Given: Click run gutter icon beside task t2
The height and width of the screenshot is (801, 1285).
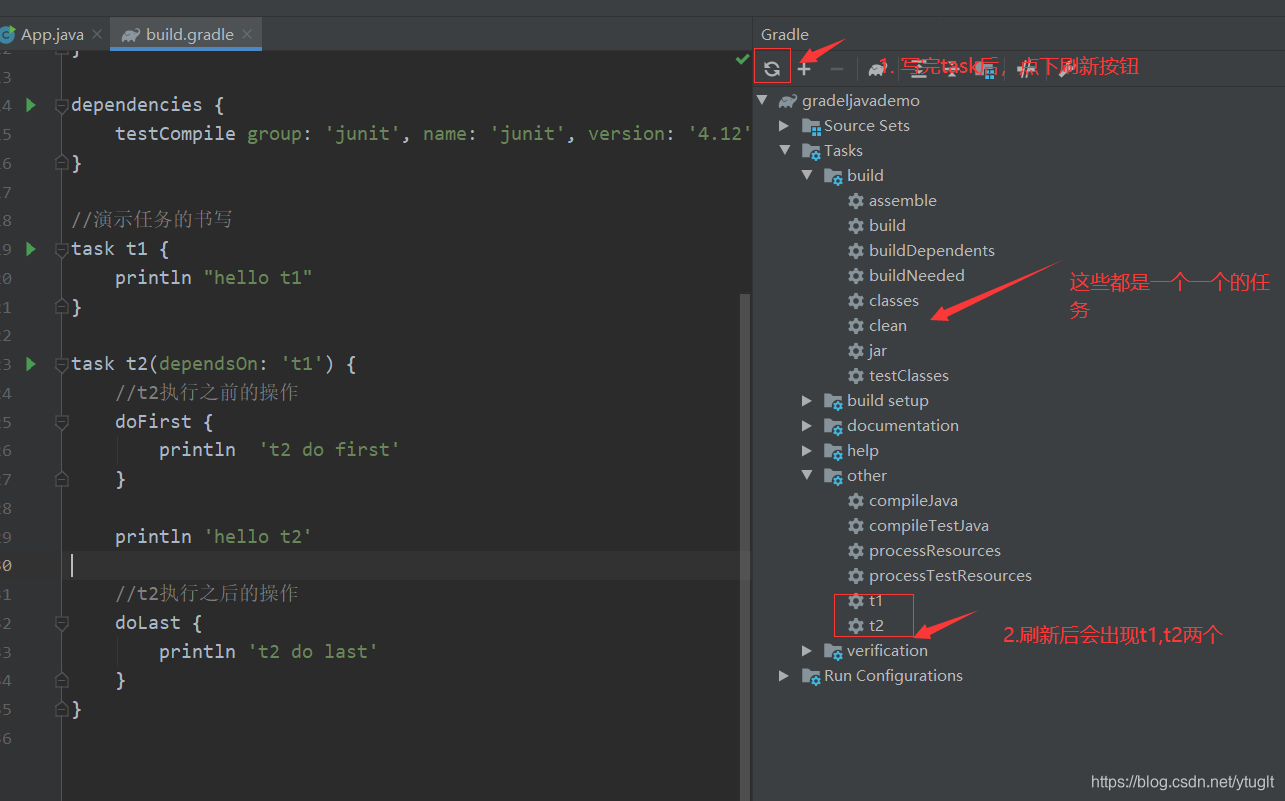Looking at the screenshot, I should (x=31, y=363).
